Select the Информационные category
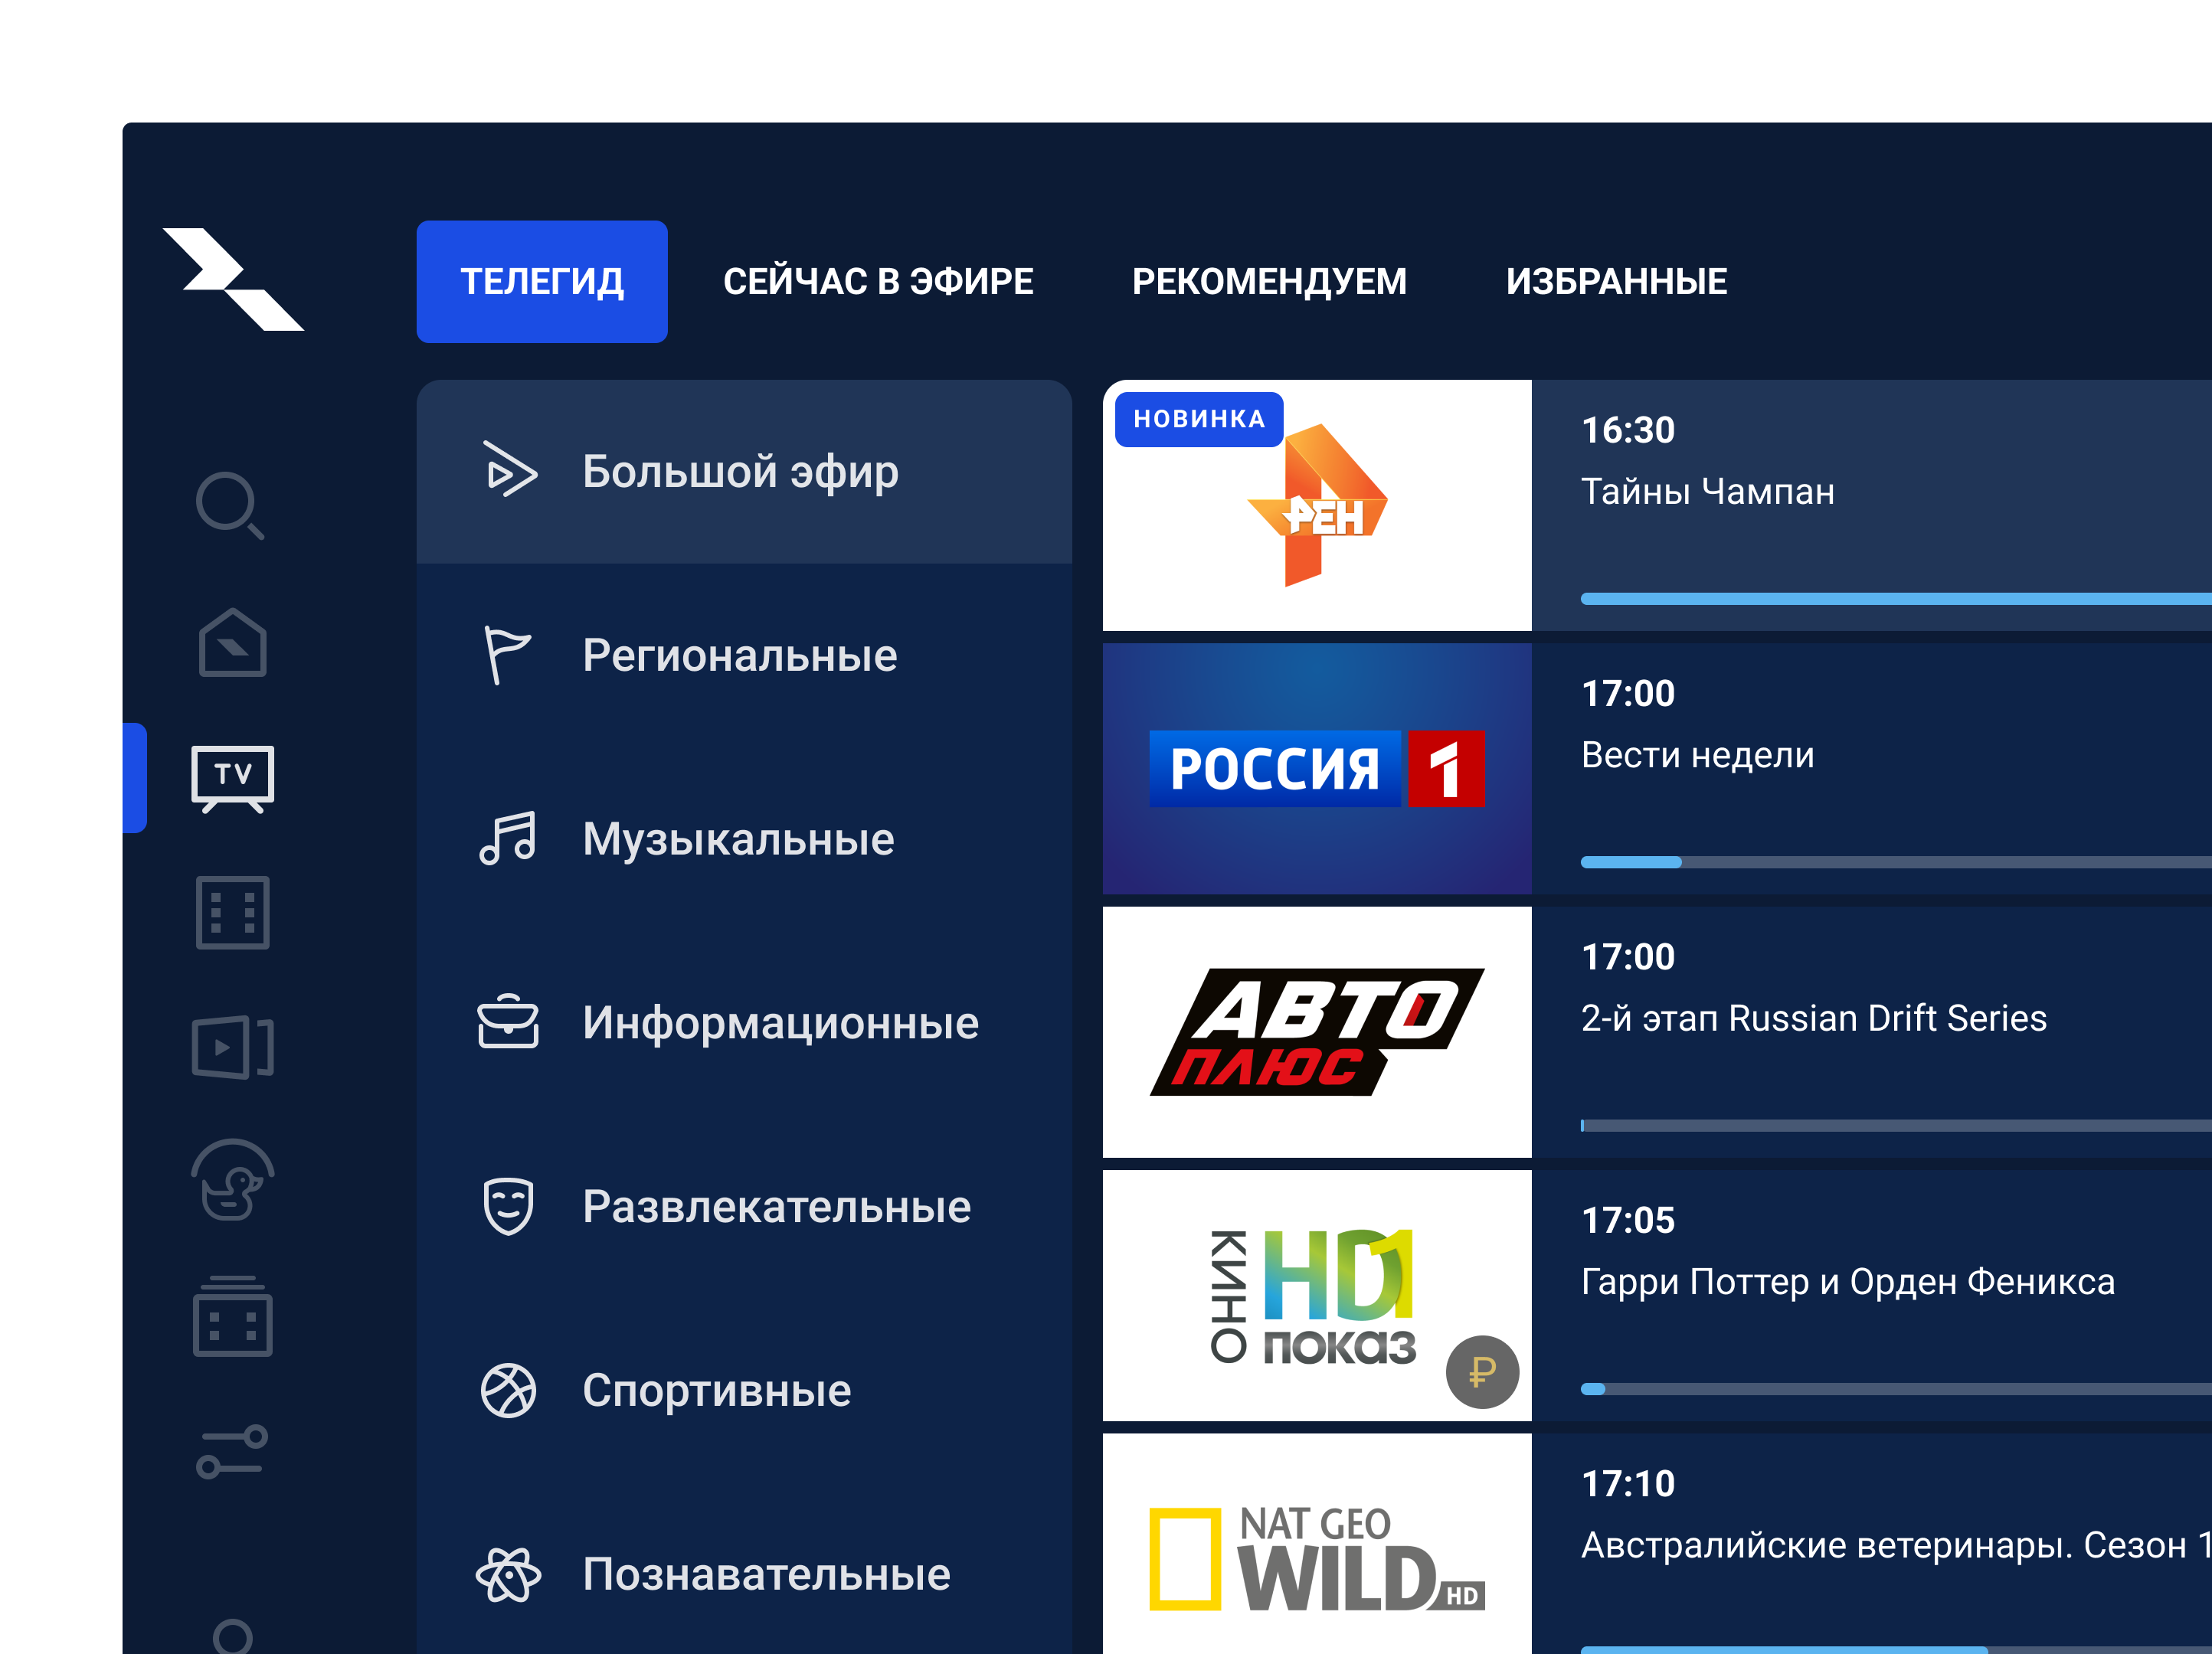This screenshot has height=1654, width=2212. coord(744,1022)
